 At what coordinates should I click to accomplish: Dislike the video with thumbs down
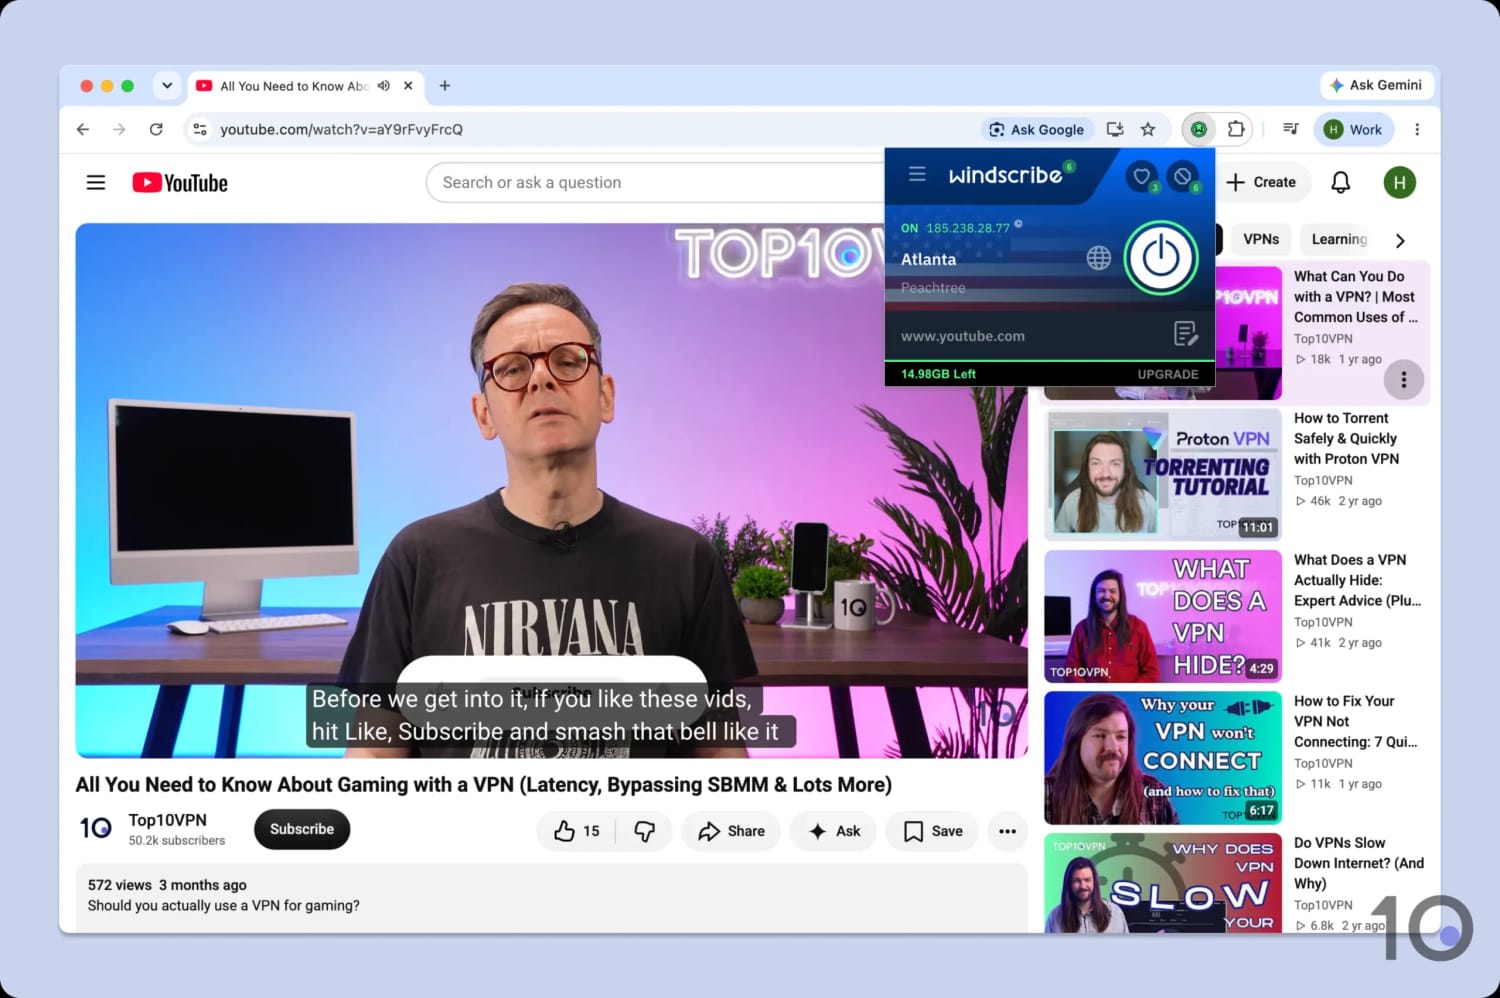pos(645,831)
